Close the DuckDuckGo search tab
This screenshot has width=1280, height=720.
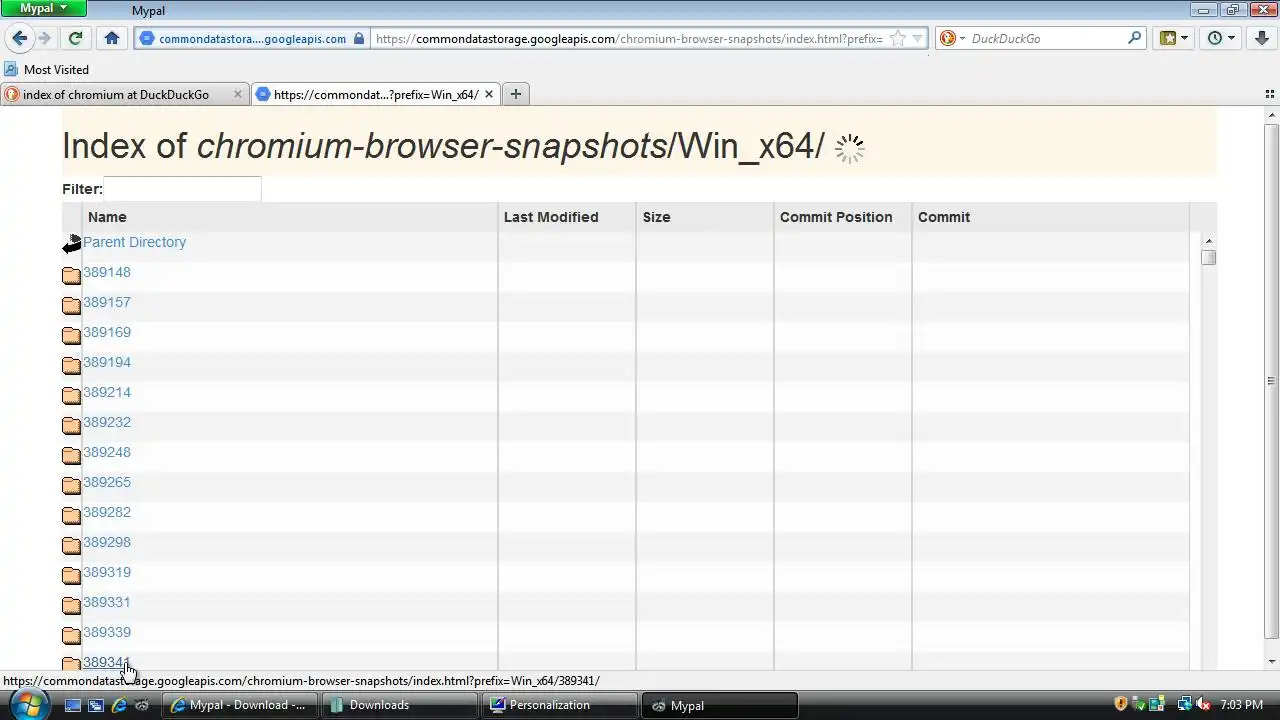[x=237, y=94]
